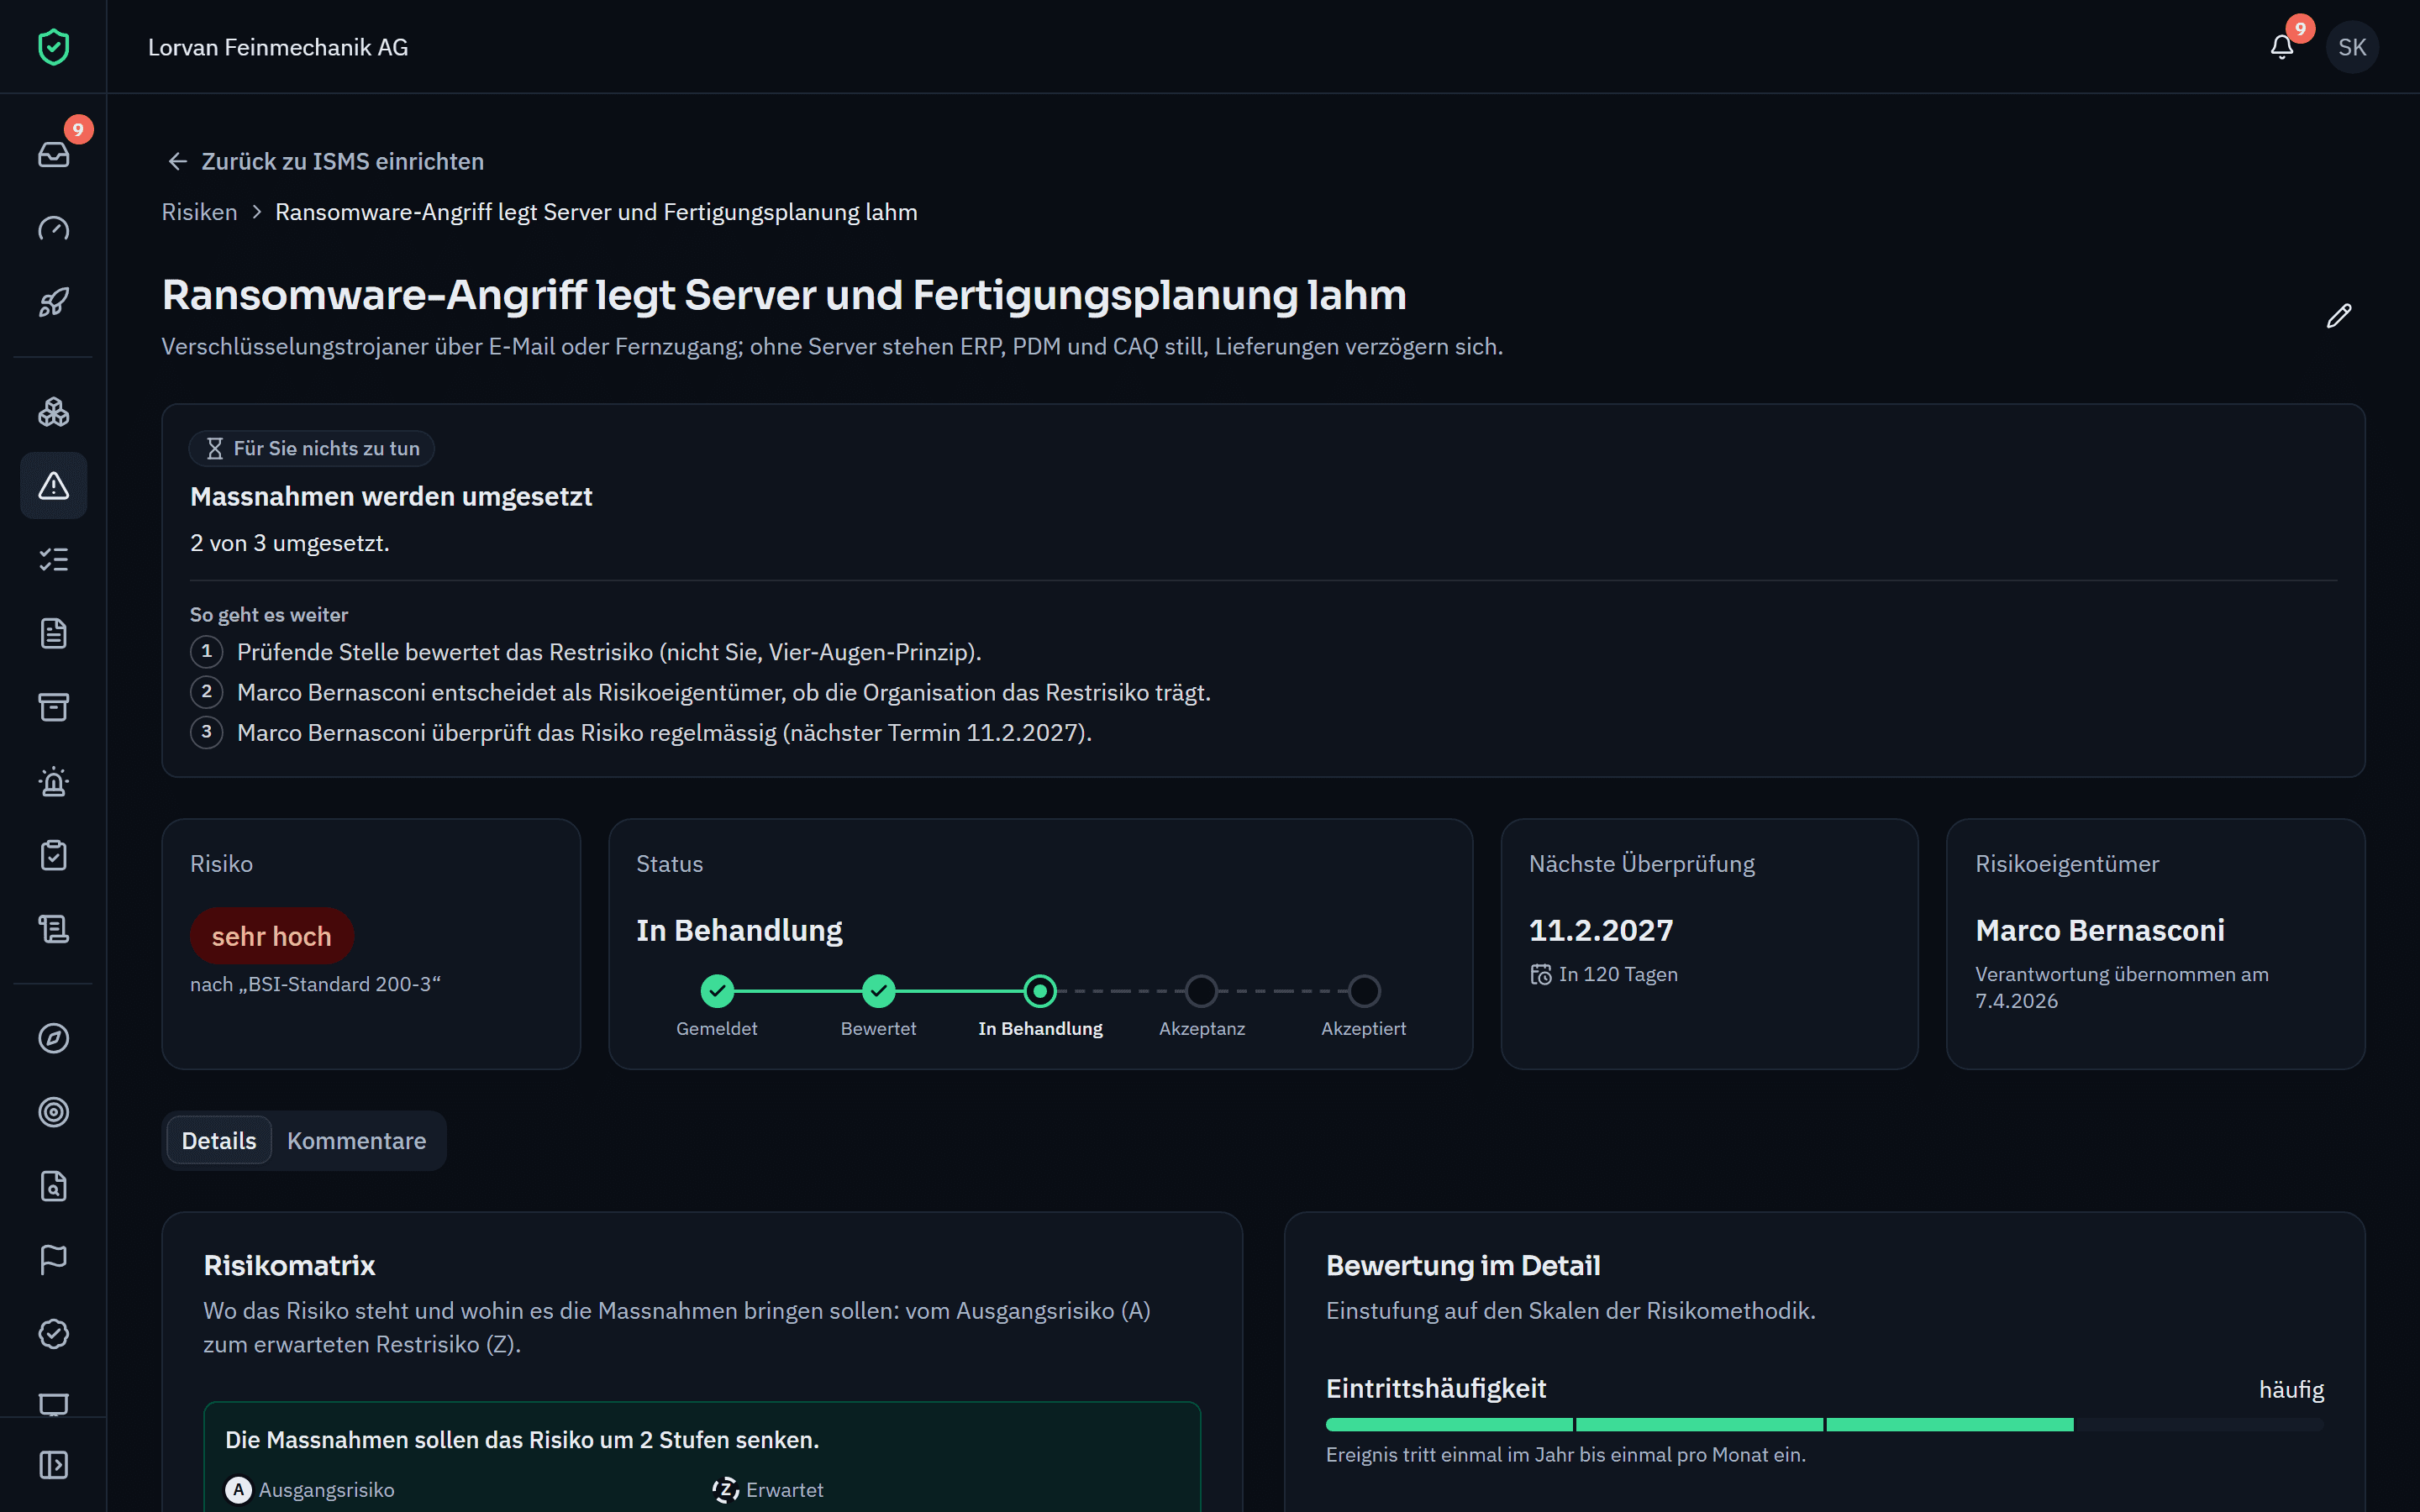Click the In Behandlung status heading
The height and width of the screenshot is (1512, 2420).
click(x=739, y=930)
